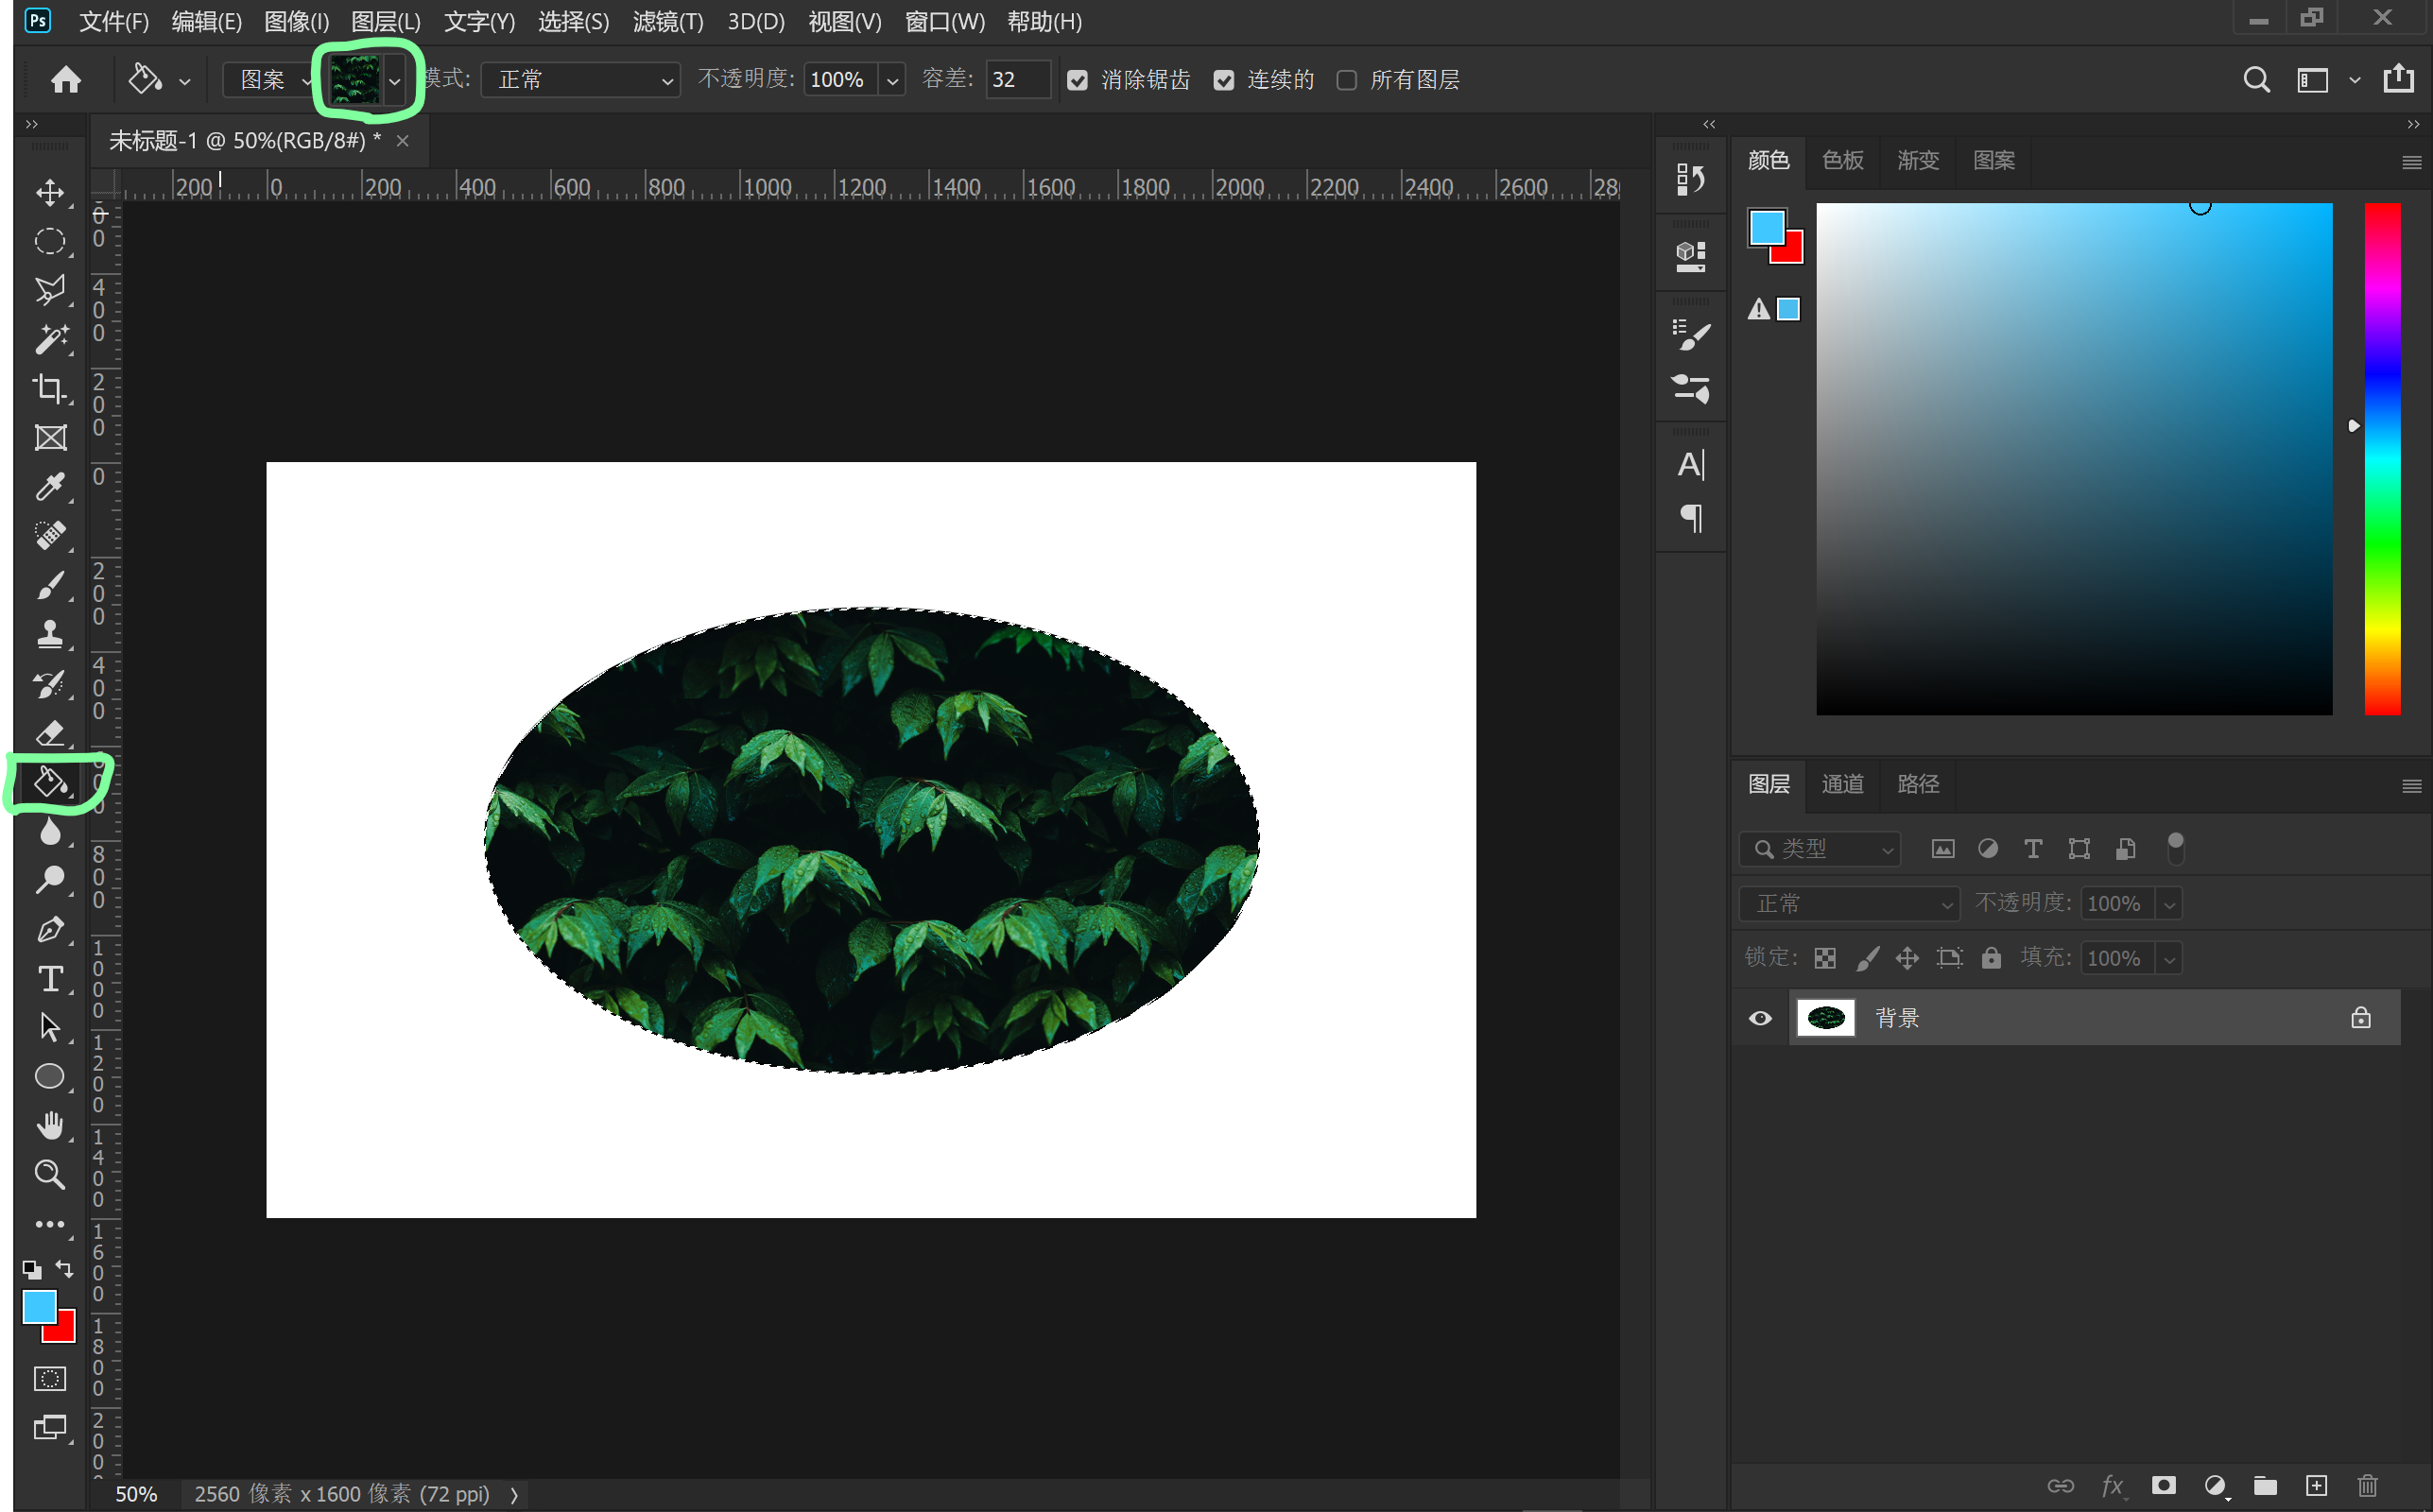The width and height of the screenshot is (2433, 1512).
Task: Select the Crop tool
Action: 50,388
